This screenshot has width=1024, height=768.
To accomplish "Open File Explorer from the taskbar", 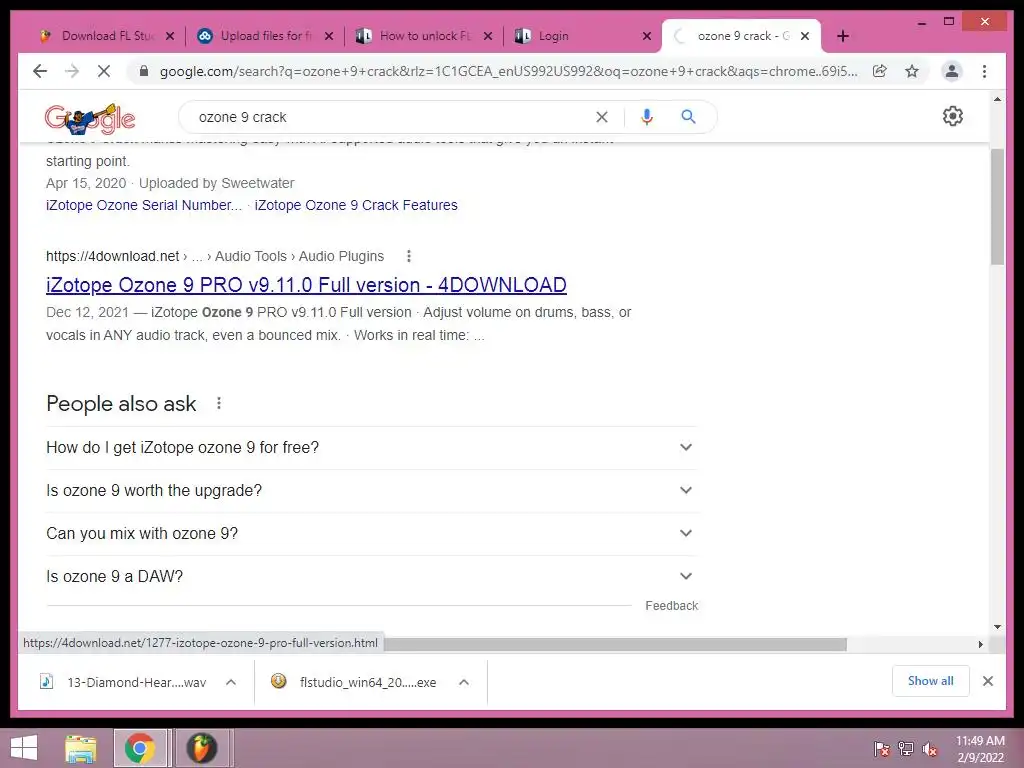I will click(x=80, y=748).
